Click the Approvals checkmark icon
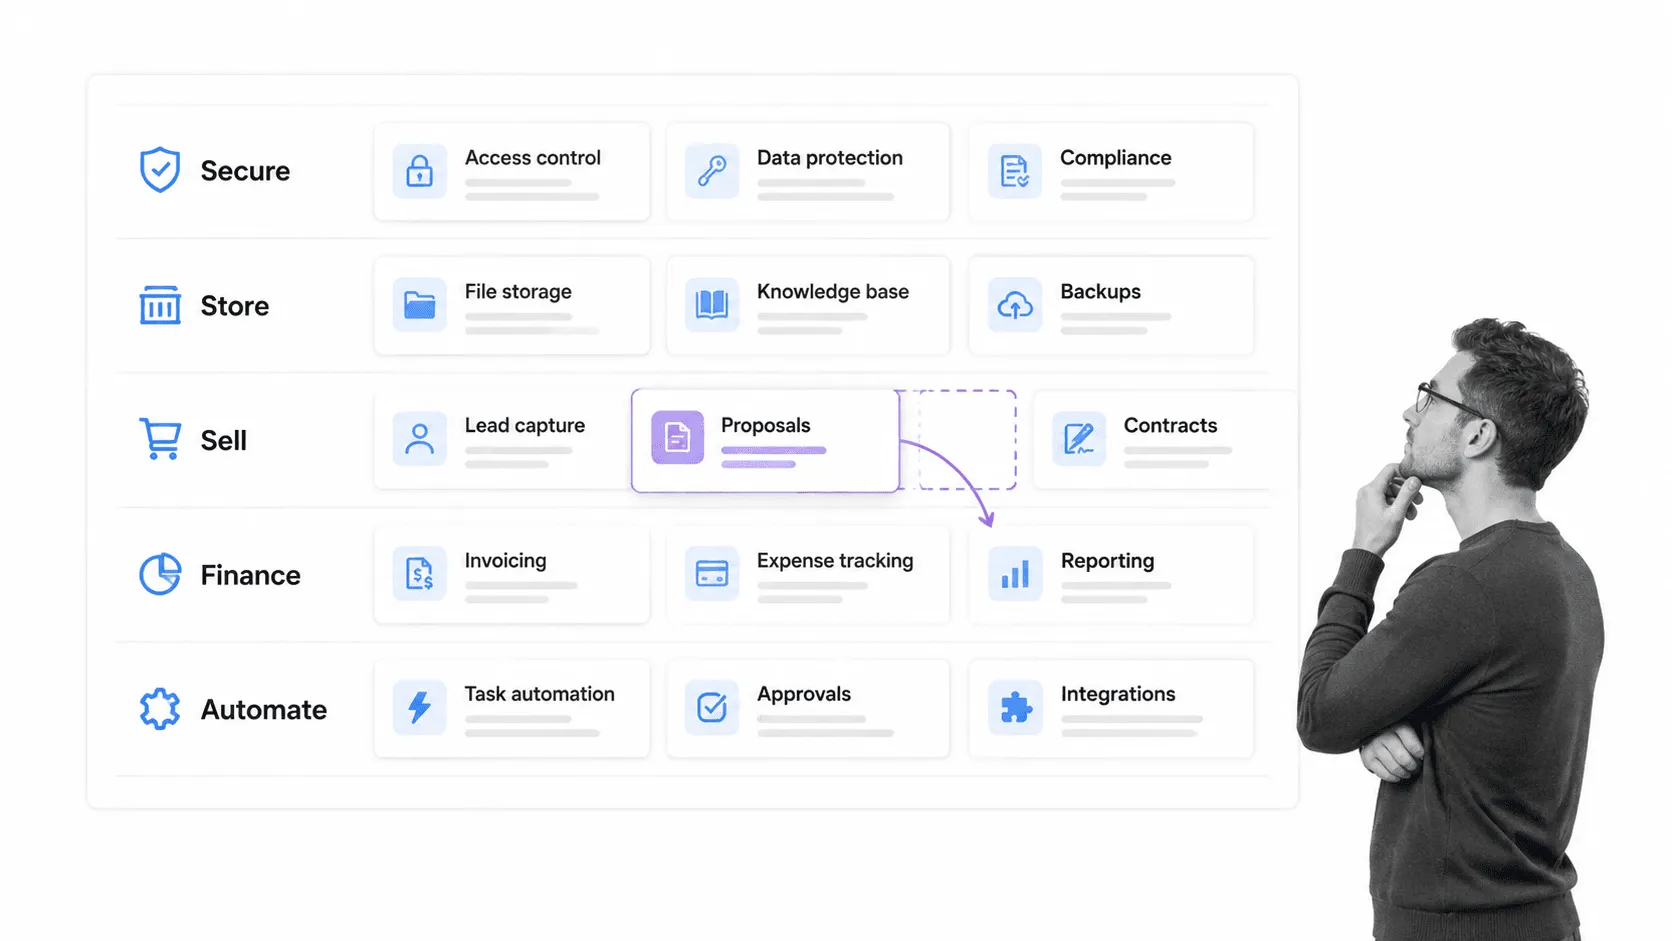The height and width of the screenshot is (941, 1672). pyautogui.click(x=712, y=708)
